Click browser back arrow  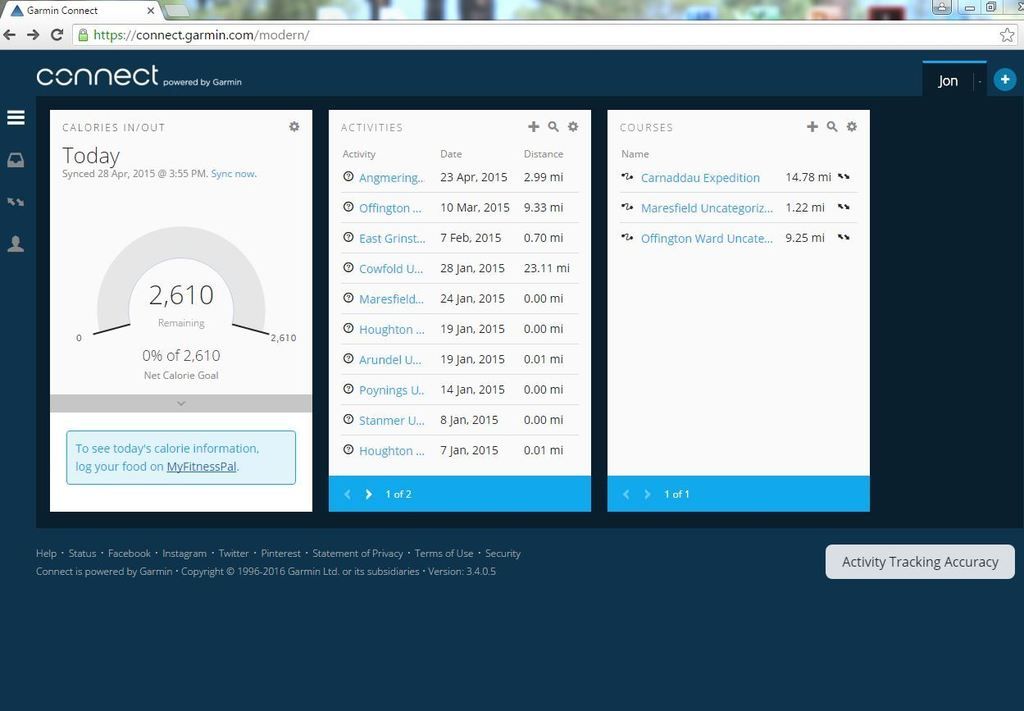pos(10,35)
